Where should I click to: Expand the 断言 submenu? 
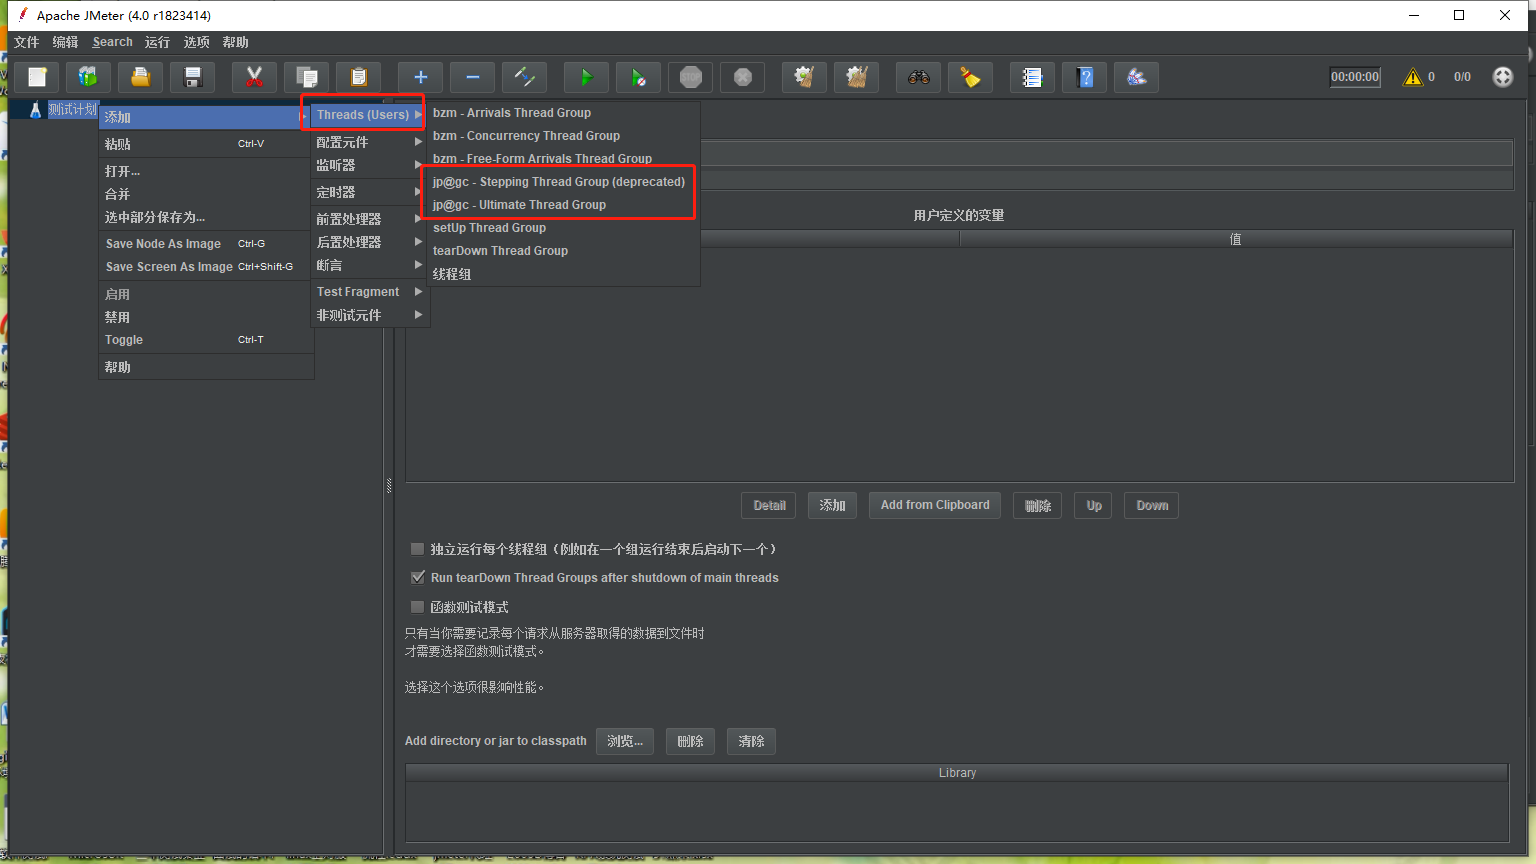click(369, 265)
